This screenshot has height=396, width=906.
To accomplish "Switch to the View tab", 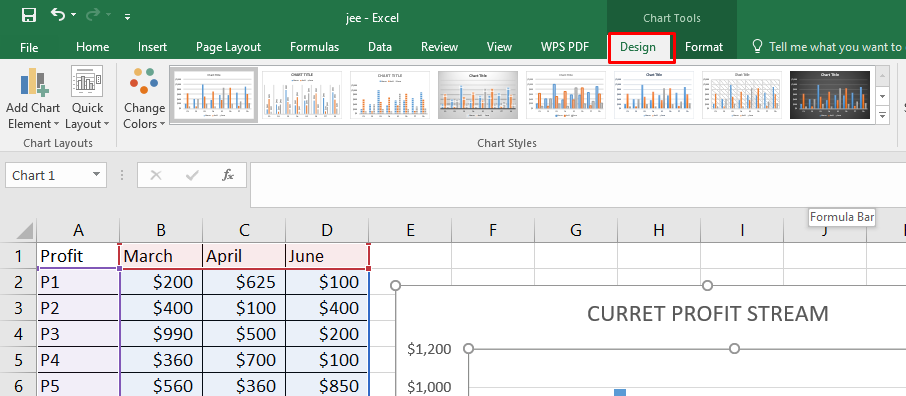I will (x=499, y=47).
